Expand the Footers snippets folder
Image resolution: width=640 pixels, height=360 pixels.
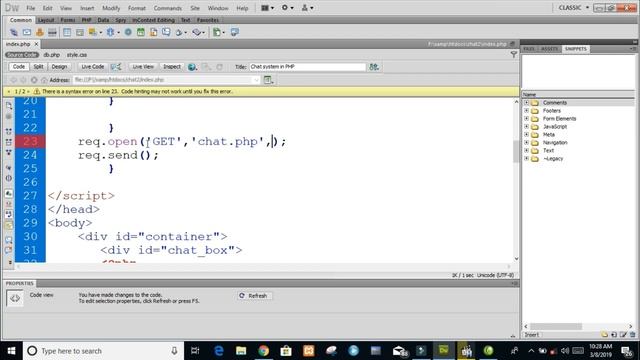click(x=527, y=111)
